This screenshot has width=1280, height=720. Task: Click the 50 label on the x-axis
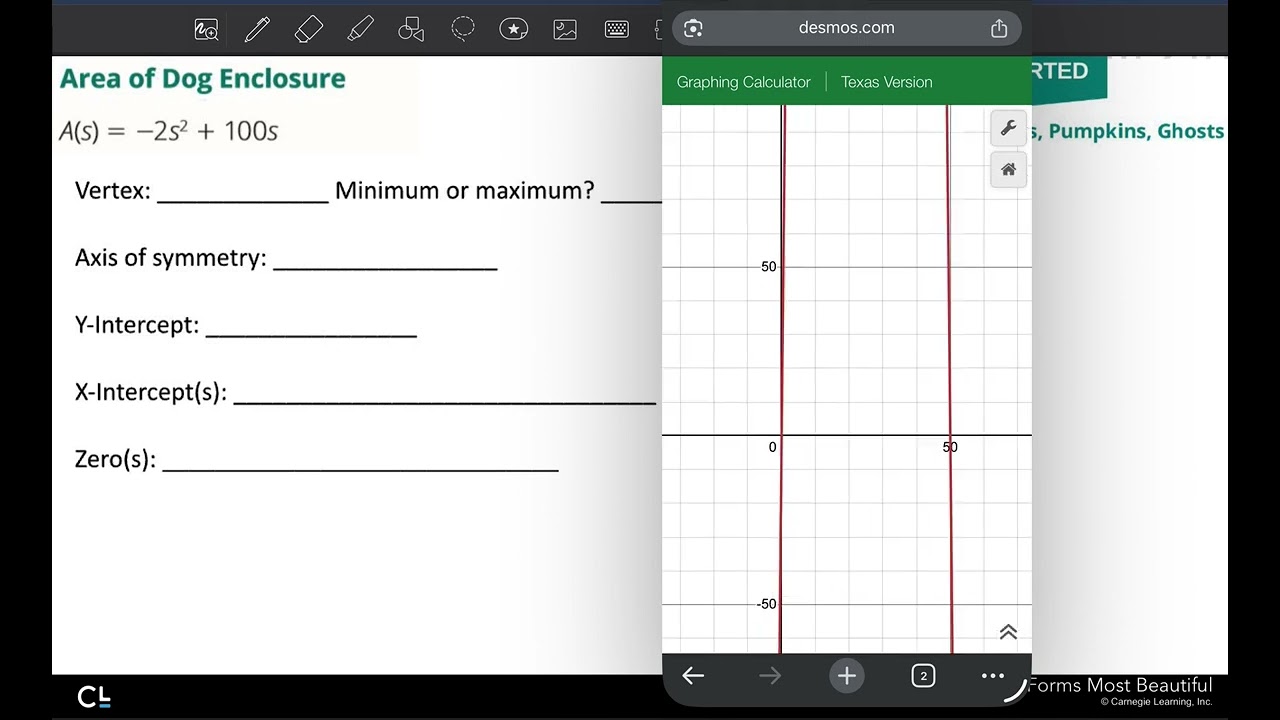point(950,447)
